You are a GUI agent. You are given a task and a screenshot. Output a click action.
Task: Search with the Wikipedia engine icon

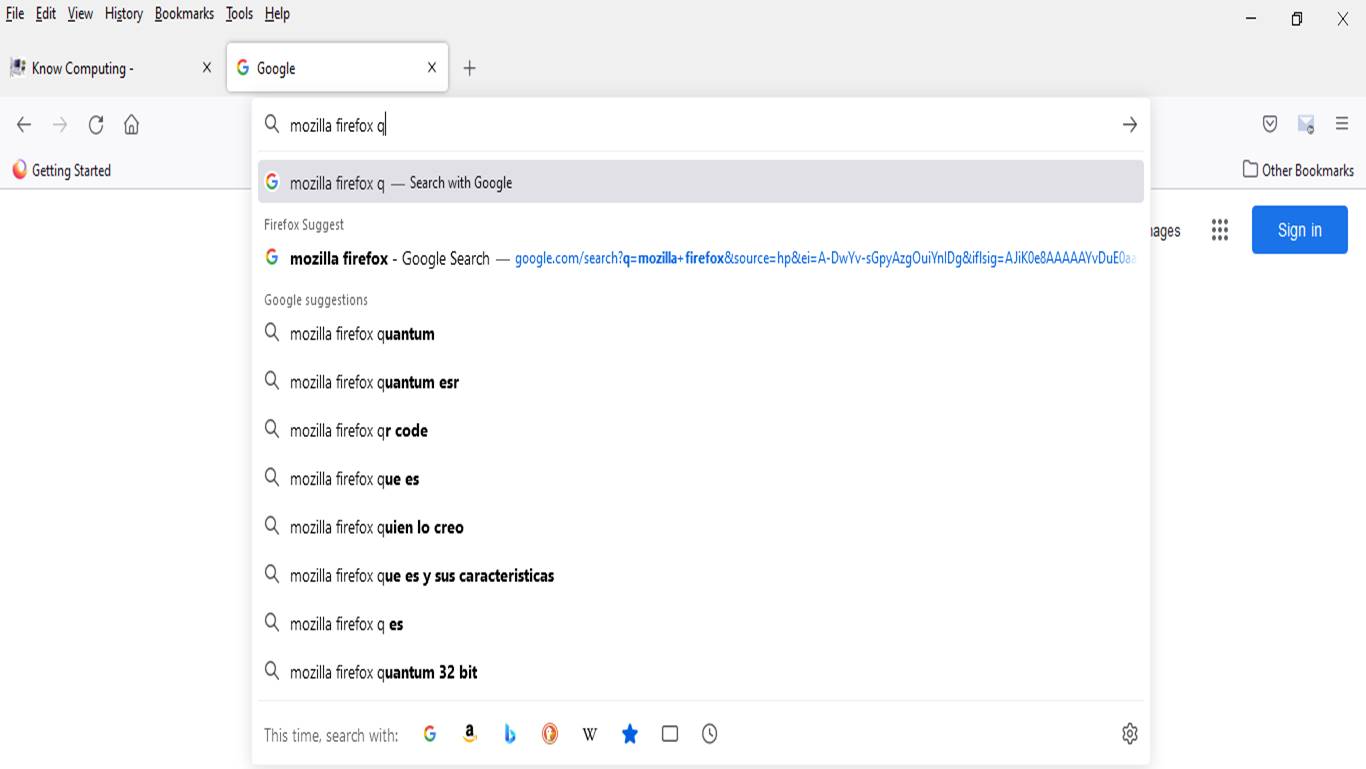pos(589,734)
